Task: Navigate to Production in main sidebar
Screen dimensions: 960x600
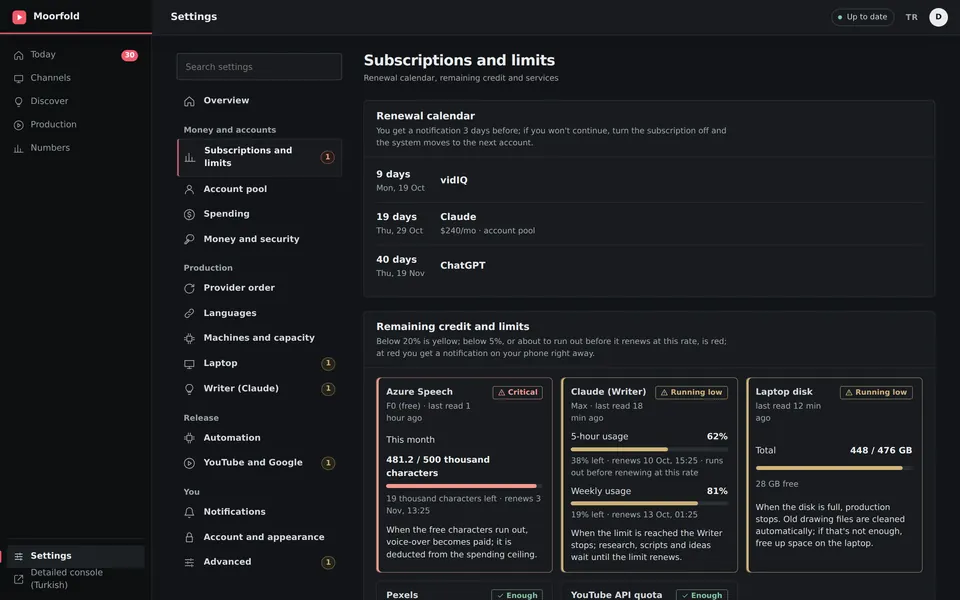Action: point(76,124)
